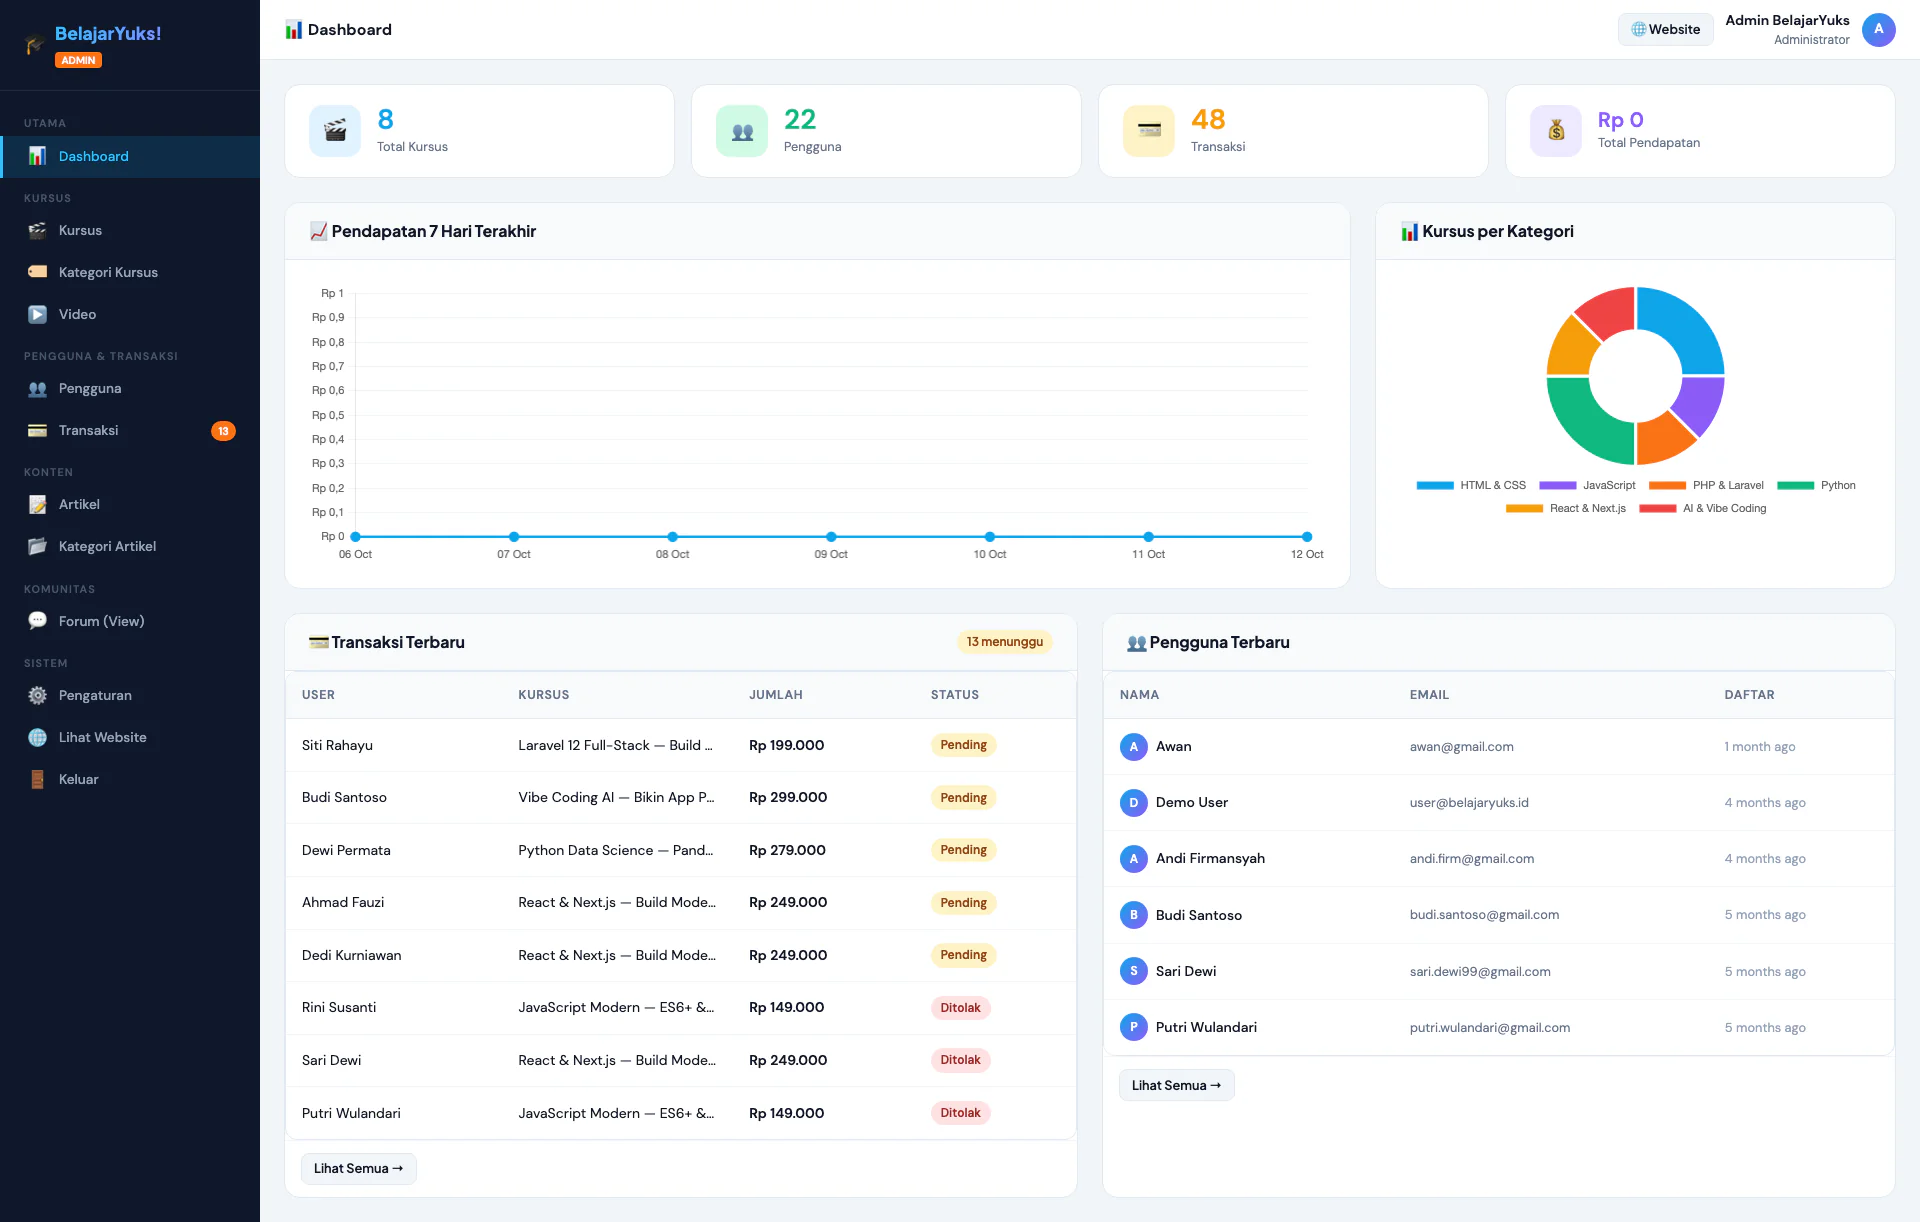Click the admin avatar circle in header
The width and height of the screenshot is (1920, 1222).
(1878, 29)
